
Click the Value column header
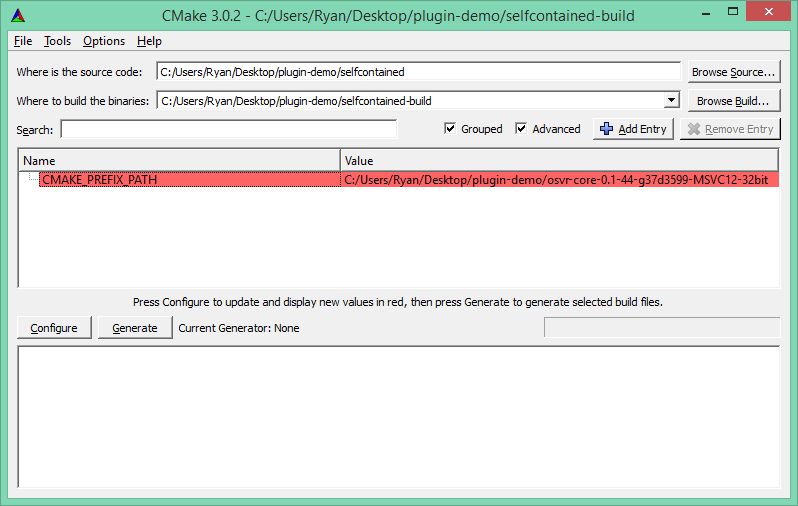(559, 160)
